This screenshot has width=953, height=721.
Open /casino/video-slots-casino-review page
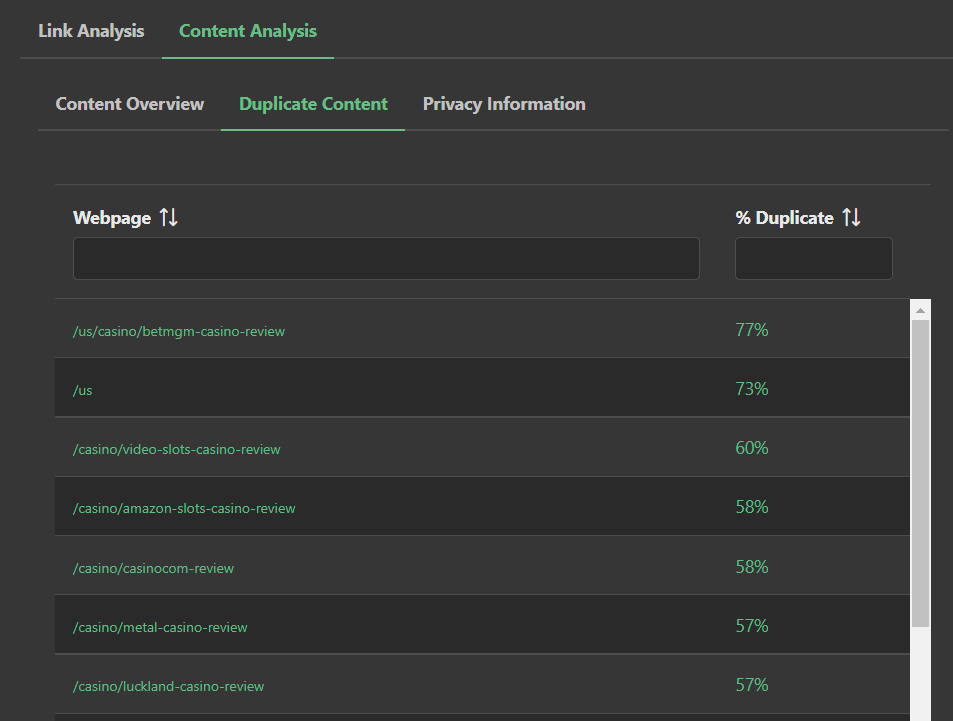tap(177, 448)
